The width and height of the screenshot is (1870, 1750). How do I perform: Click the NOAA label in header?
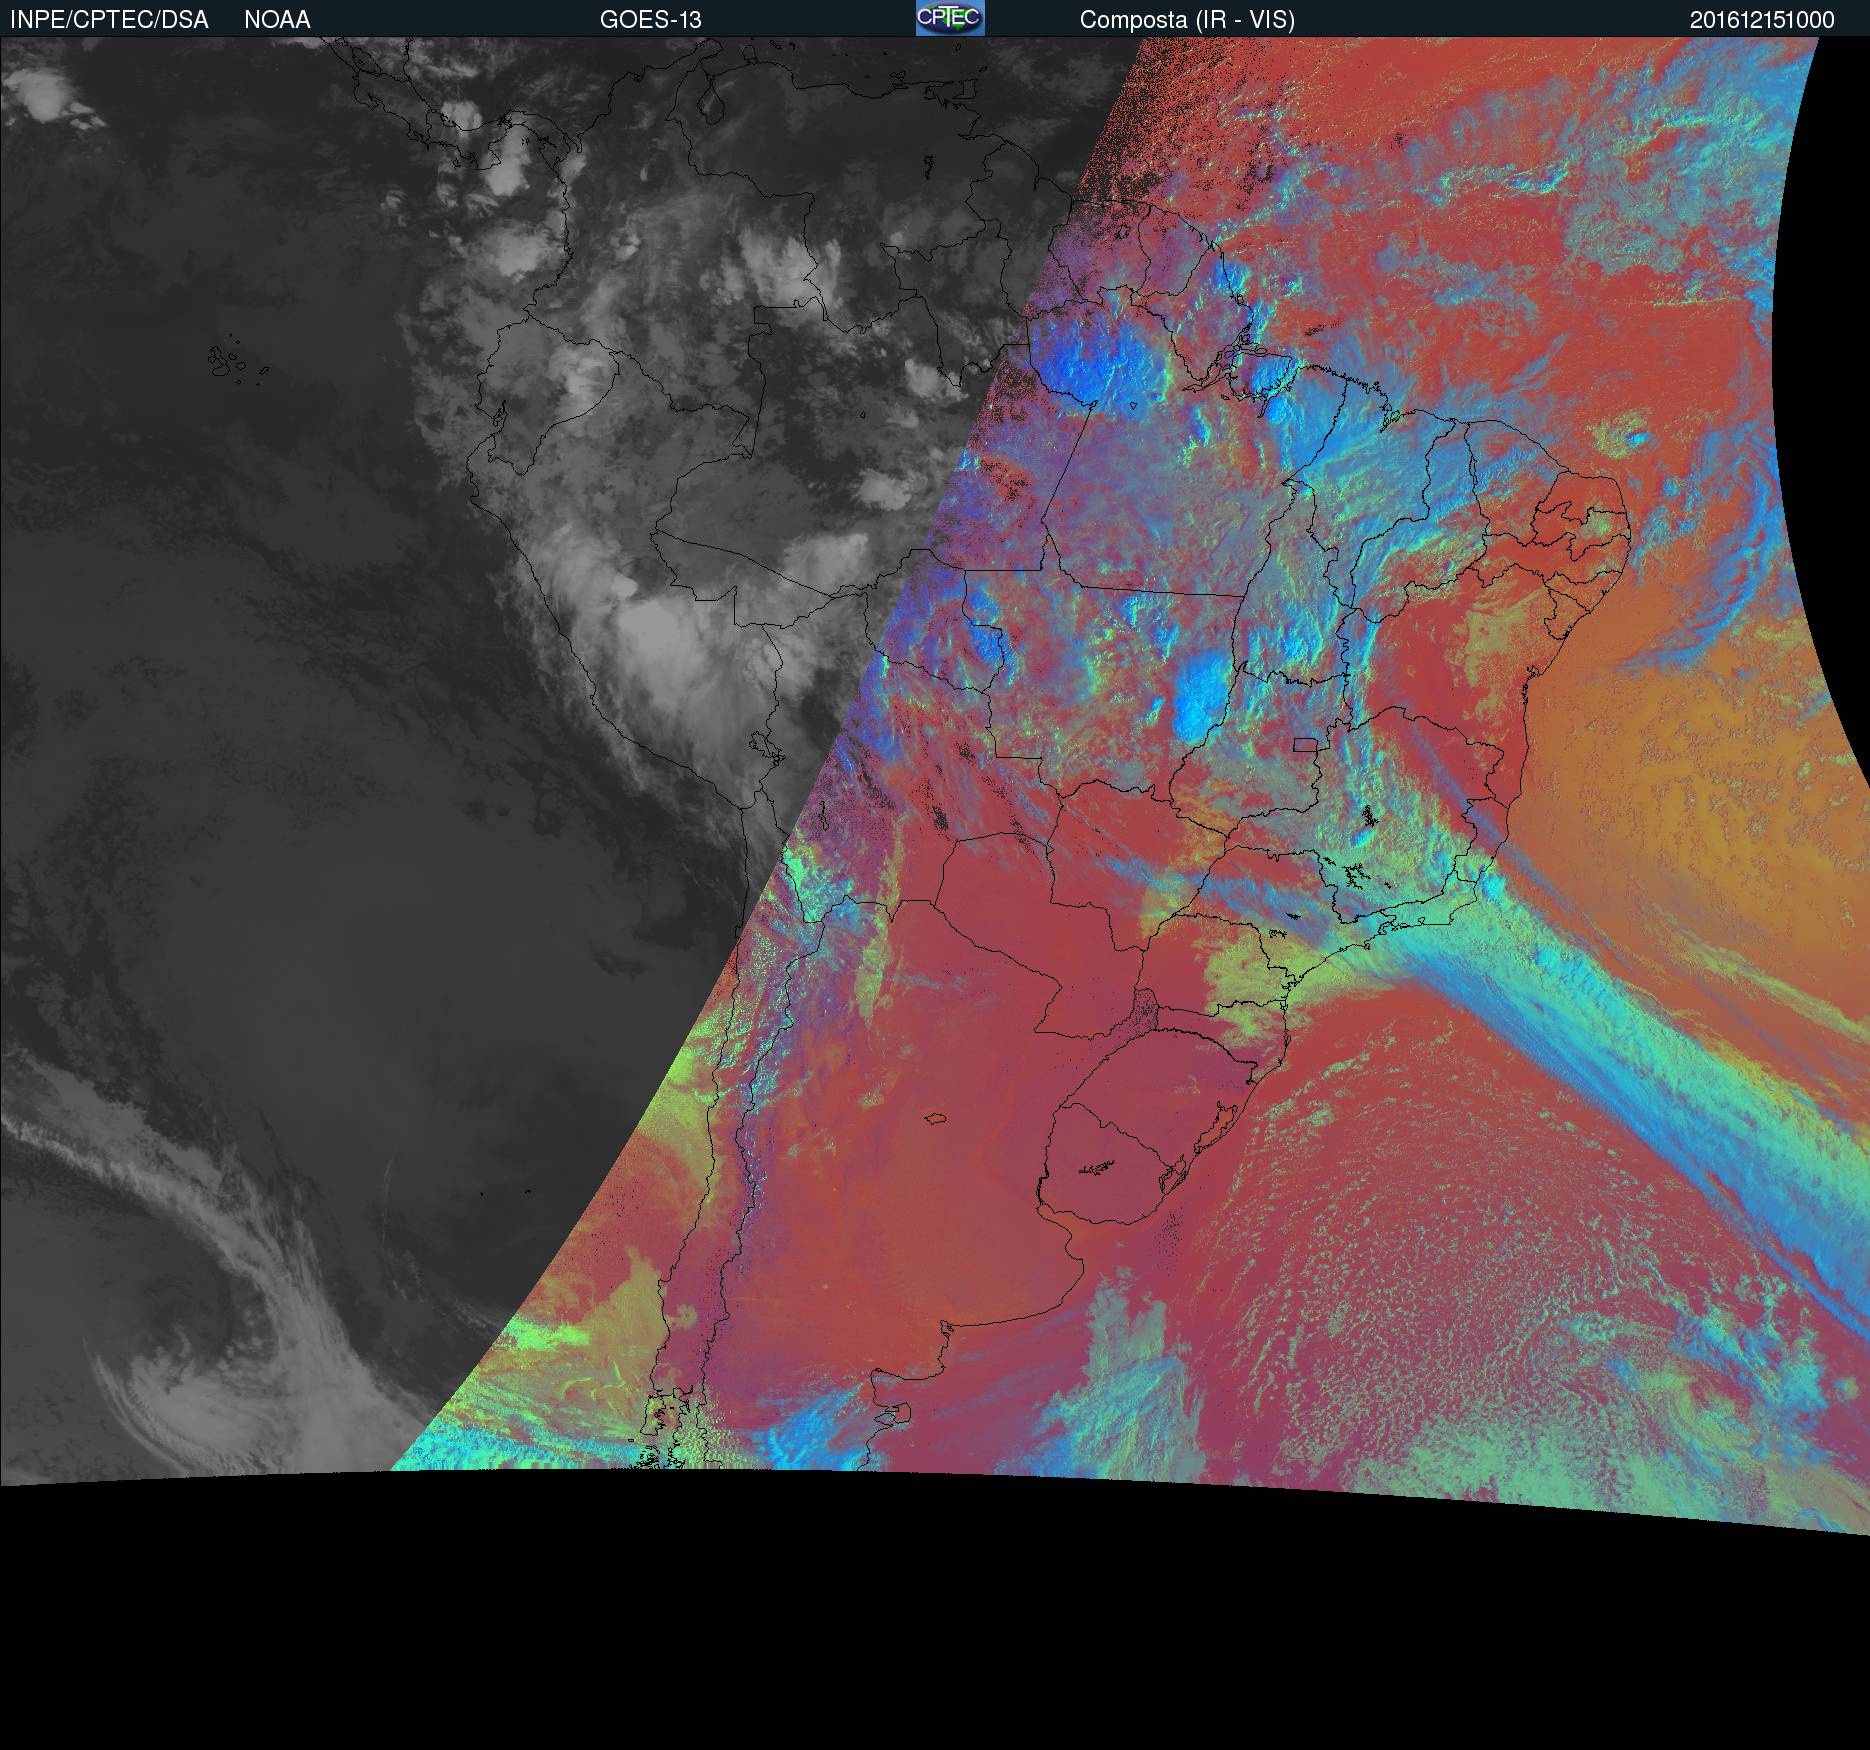(x=277, y=20)
